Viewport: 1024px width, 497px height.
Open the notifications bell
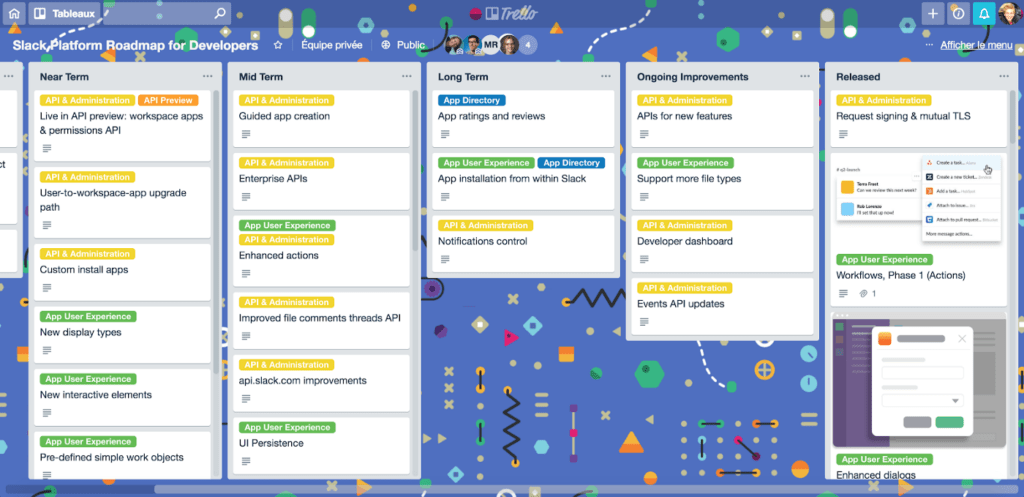pyautogui.click(x=984, y=13)
